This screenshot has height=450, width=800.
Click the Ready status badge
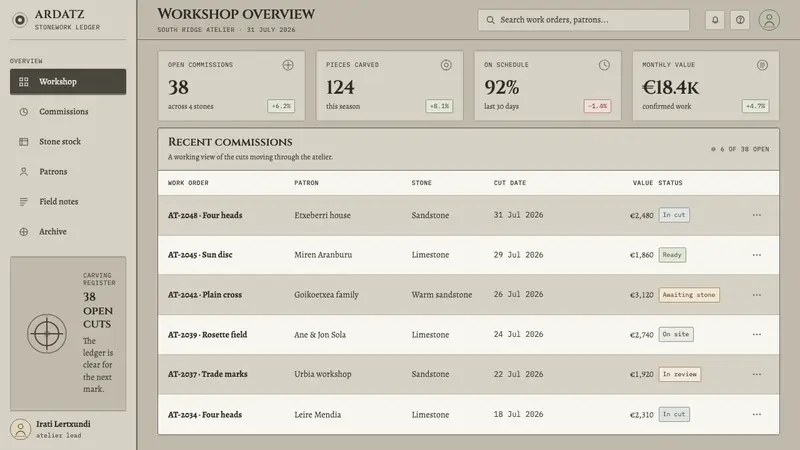(672, 255)
